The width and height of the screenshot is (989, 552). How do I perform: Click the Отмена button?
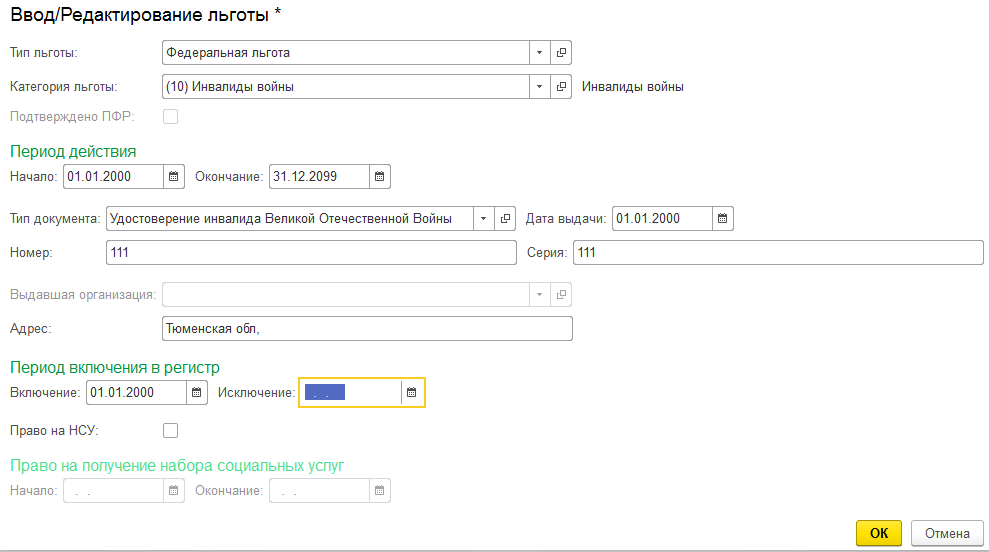[x=946, y=533]
